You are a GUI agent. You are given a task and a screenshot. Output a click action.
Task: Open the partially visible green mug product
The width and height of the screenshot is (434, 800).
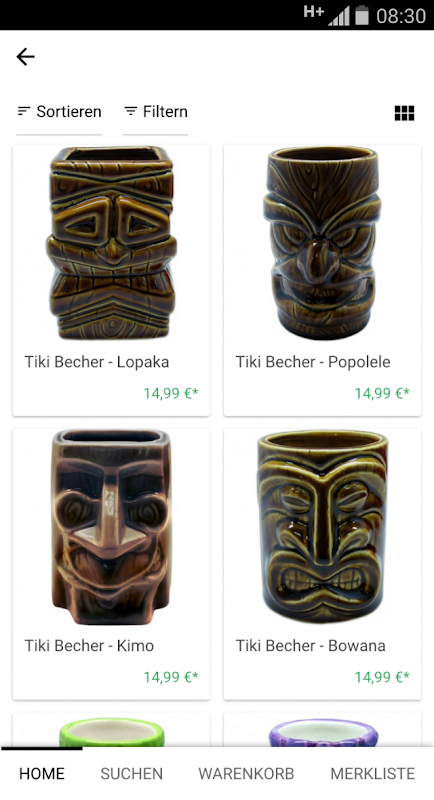[111, 730]
